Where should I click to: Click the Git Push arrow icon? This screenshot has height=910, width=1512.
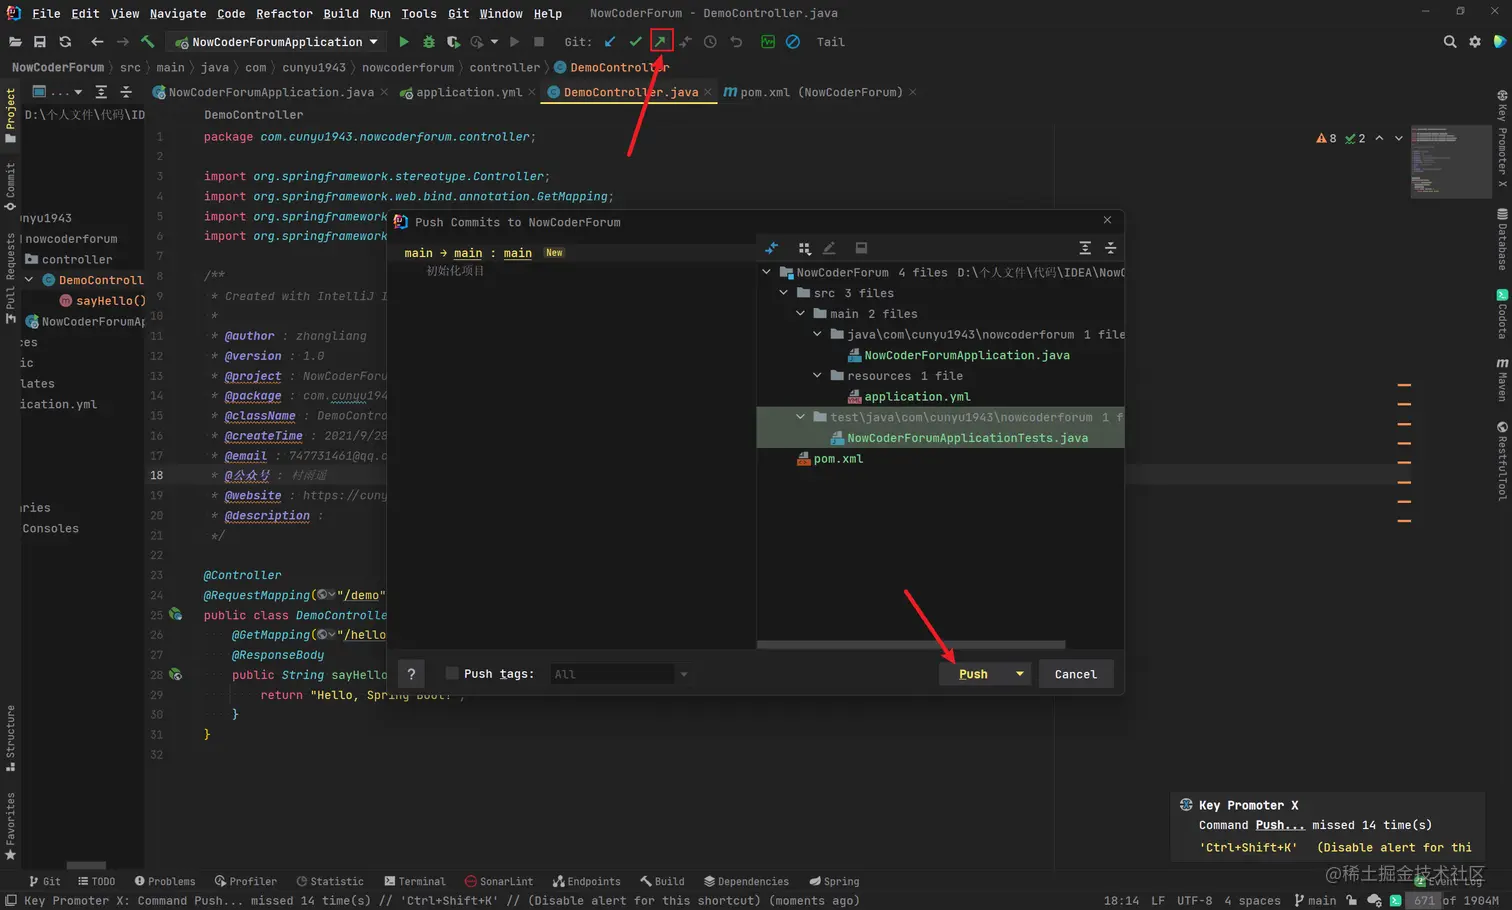click(660, 41)
